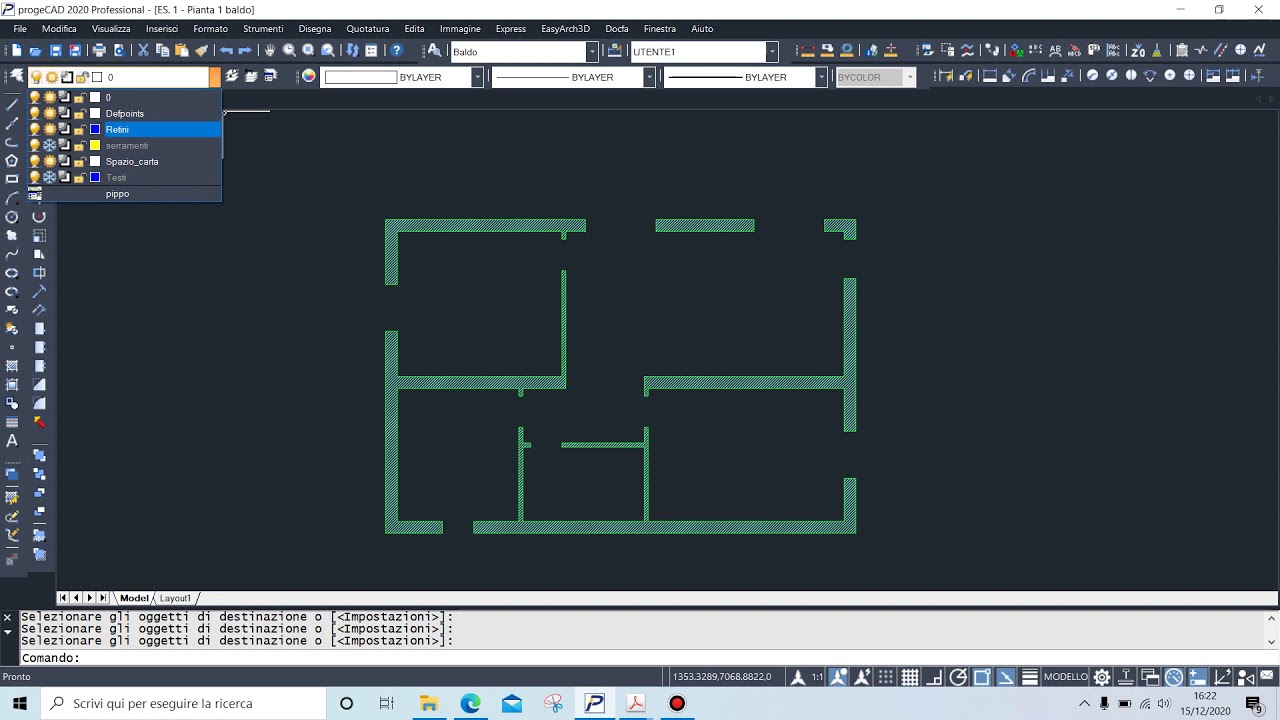Viewport: 1280px width, 720px height.
Task: Open a file with the folder icon
Action: [x=35, y=51]
